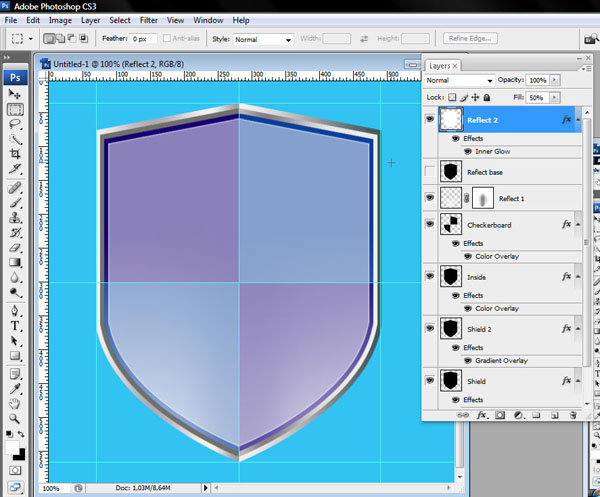Image resolution: width=600 pixels, height=497 pixels.
Task: Toggle the Anti-alias checkbox
Action: coord(166,38)
